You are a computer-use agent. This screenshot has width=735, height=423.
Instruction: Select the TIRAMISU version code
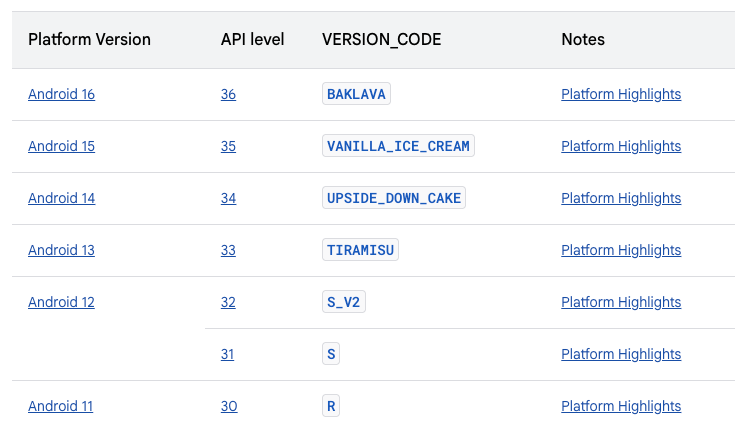(360, 250)
